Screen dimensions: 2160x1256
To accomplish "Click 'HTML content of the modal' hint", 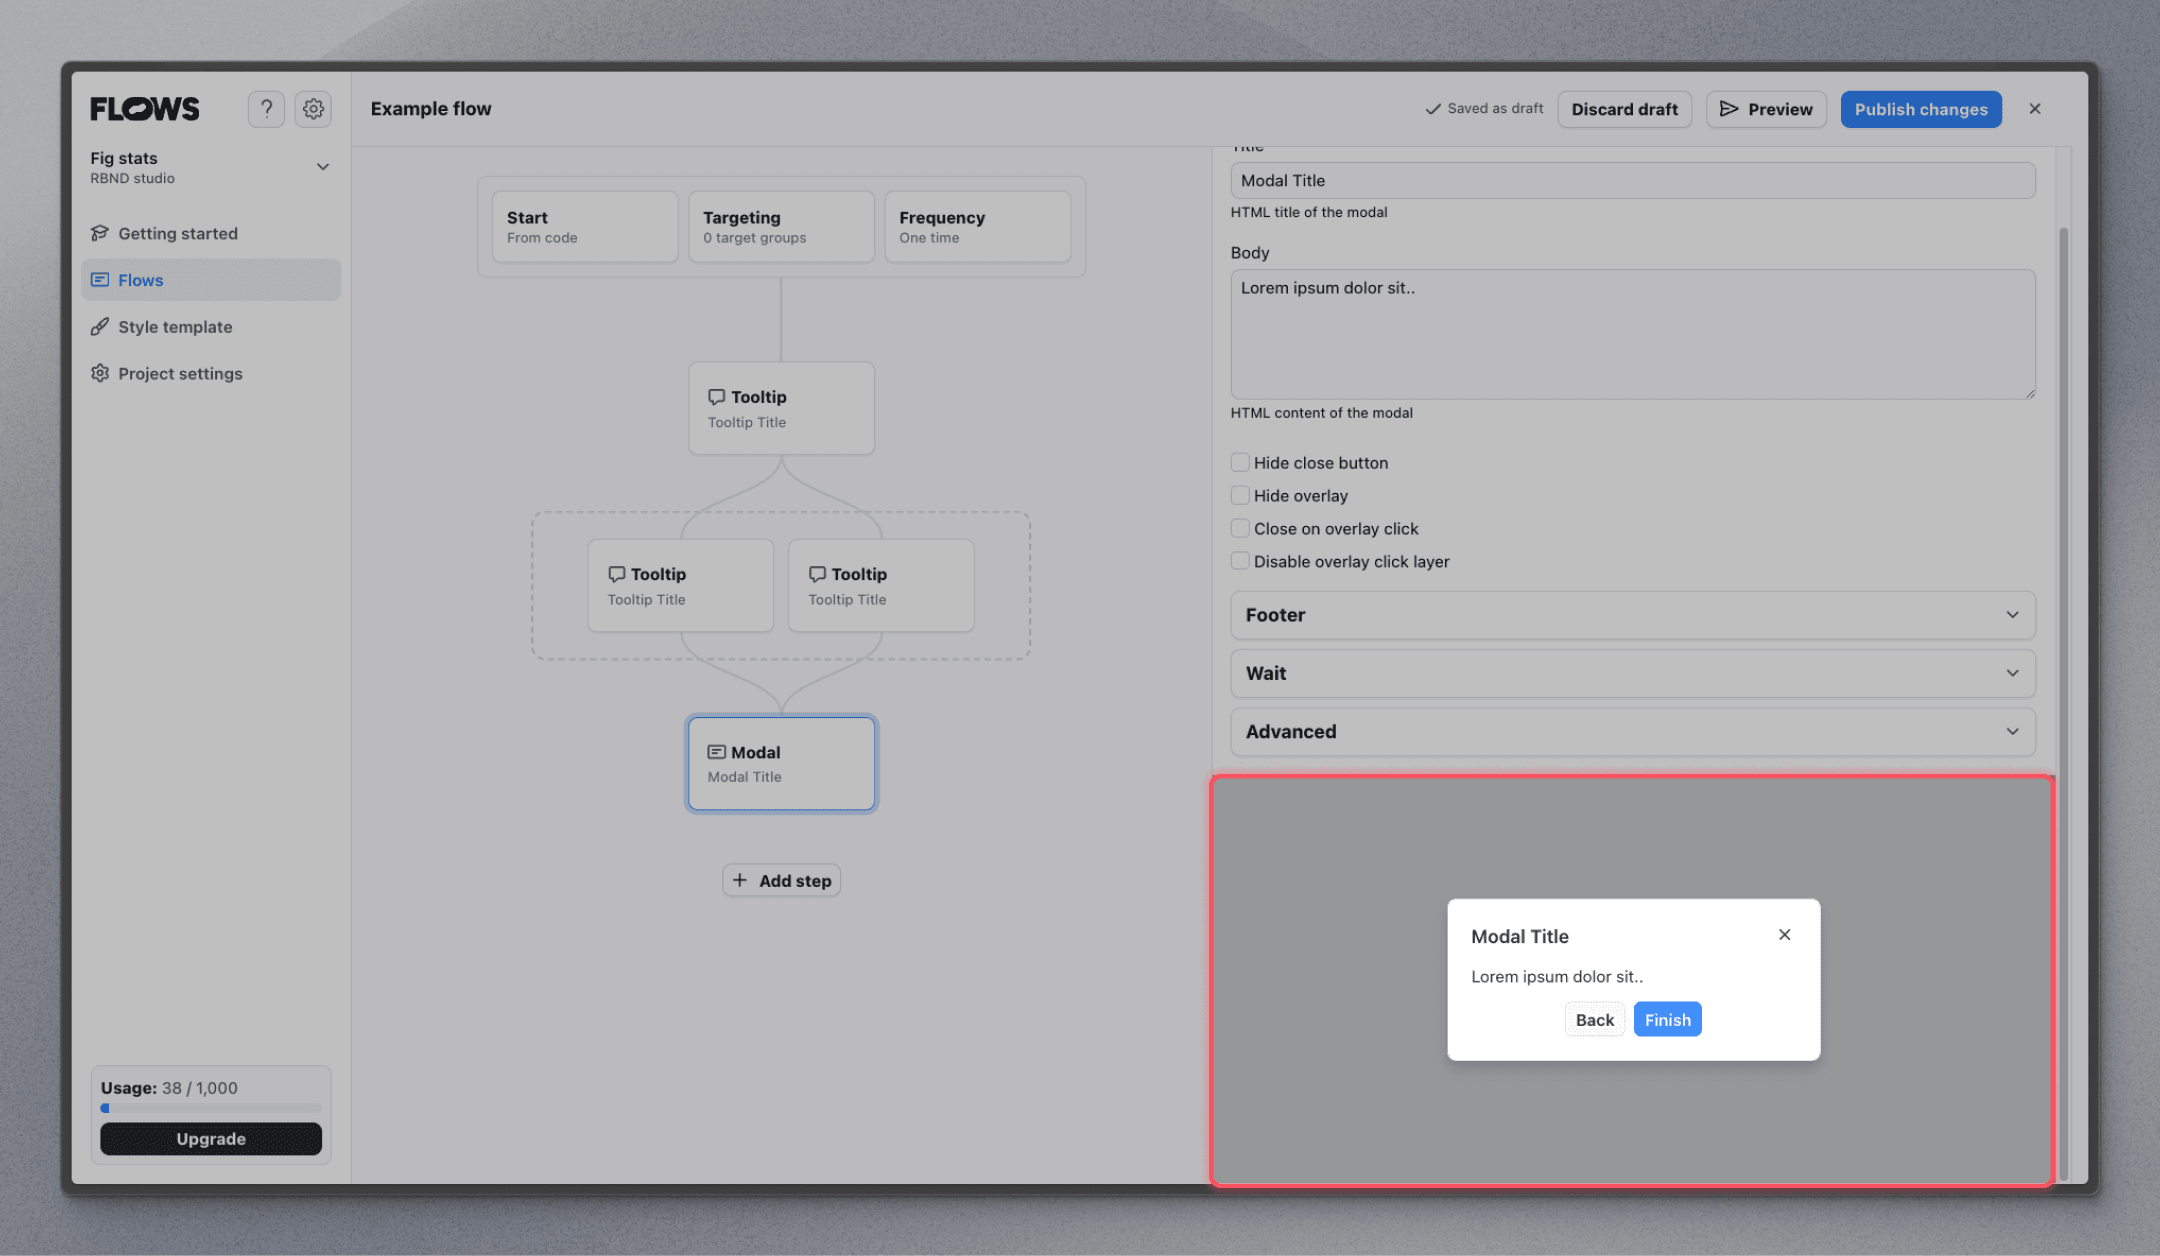I will [x=1321, y=413].
